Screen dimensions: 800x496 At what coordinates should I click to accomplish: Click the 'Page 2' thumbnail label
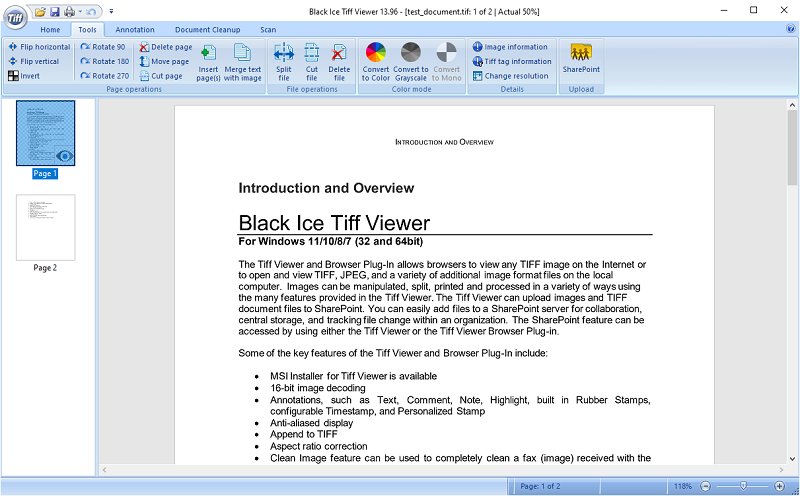coord(45,268)
